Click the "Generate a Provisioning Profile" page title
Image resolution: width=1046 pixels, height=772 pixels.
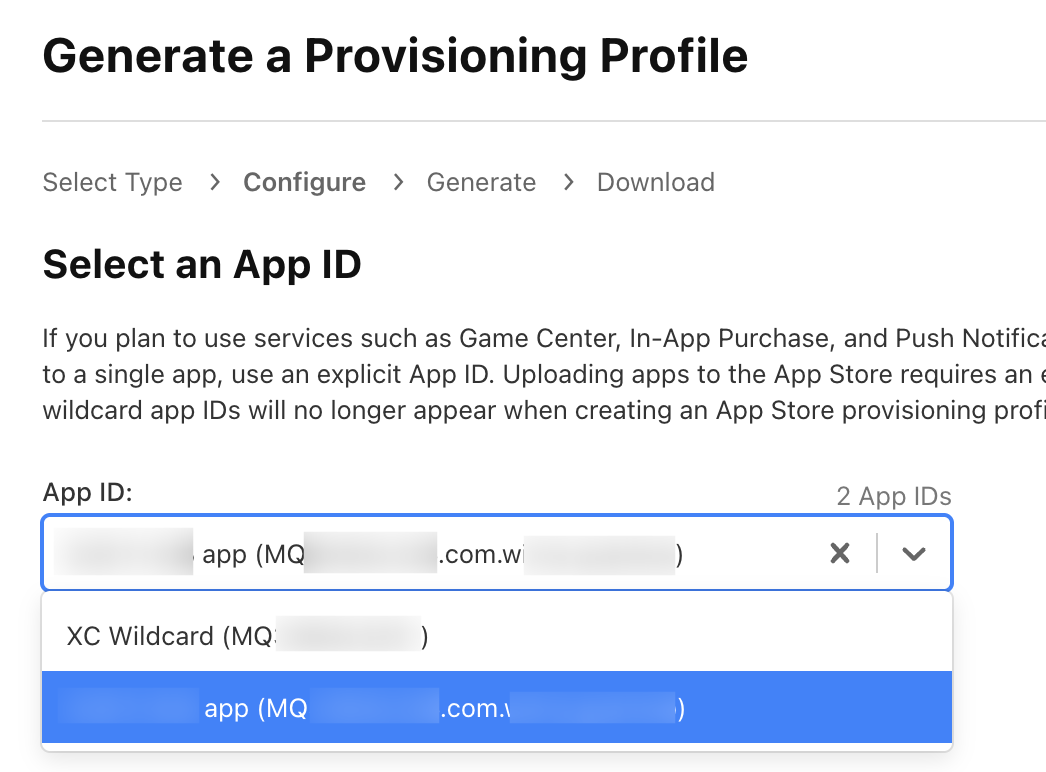(395, 55)
